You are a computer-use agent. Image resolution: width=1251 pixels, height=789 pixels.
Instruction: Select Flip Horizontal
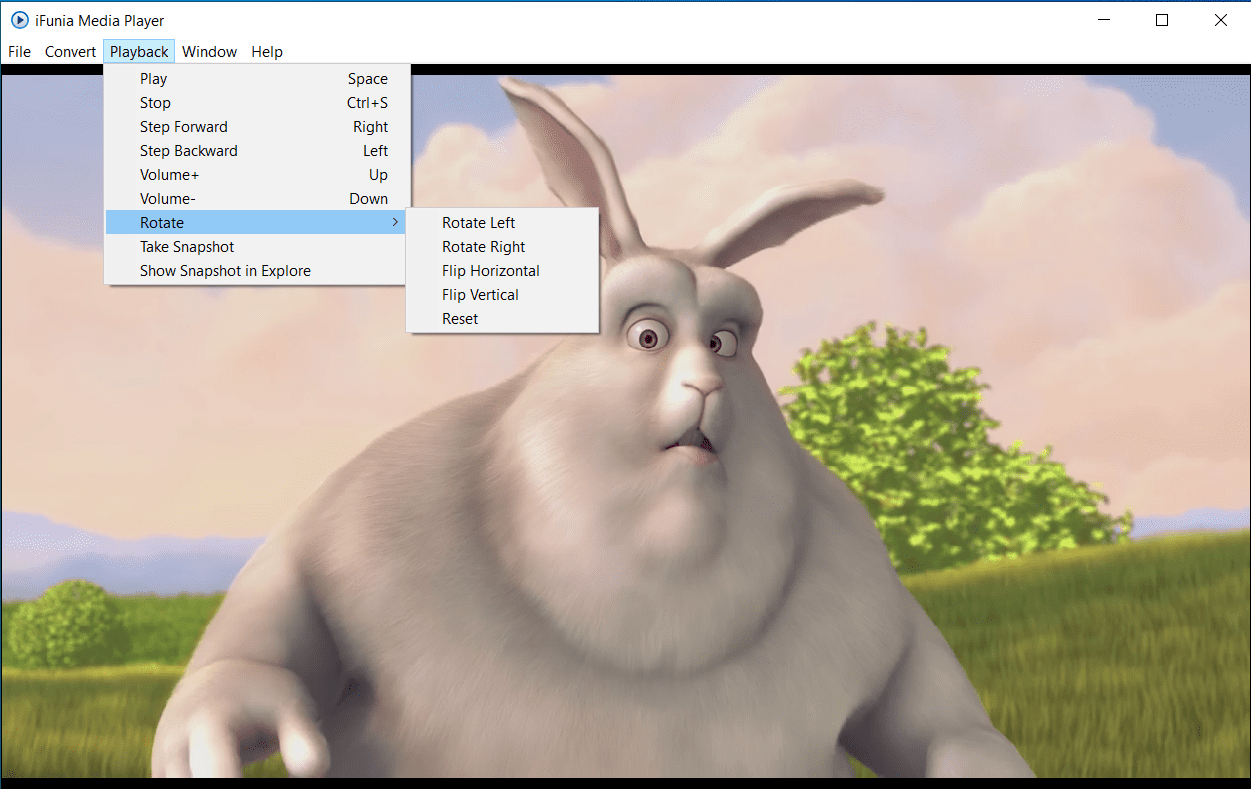[502, 271]
